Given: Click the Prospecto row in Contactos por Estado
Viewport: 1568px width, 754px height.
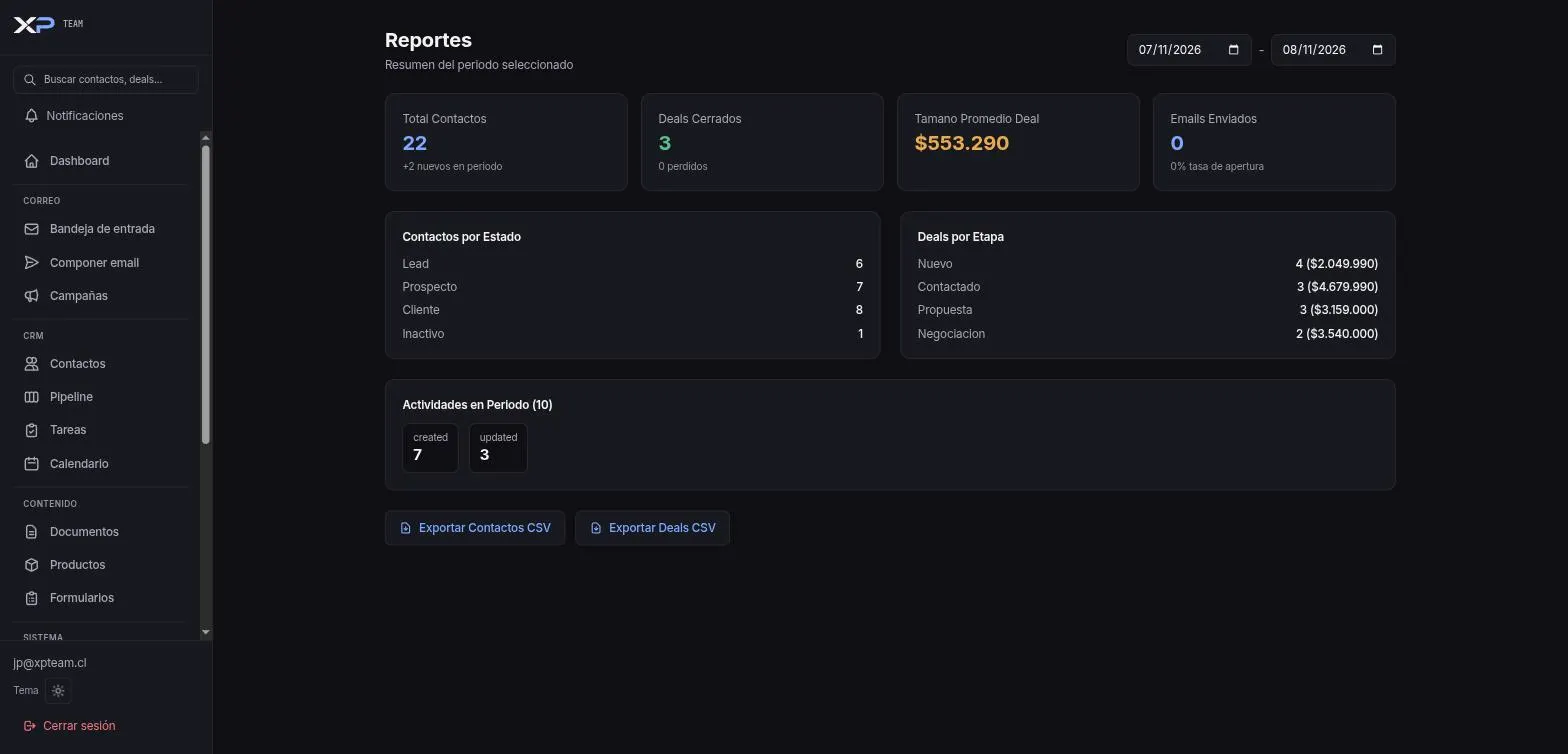Looking at the screenshot, I should click(x=632, y=287).
